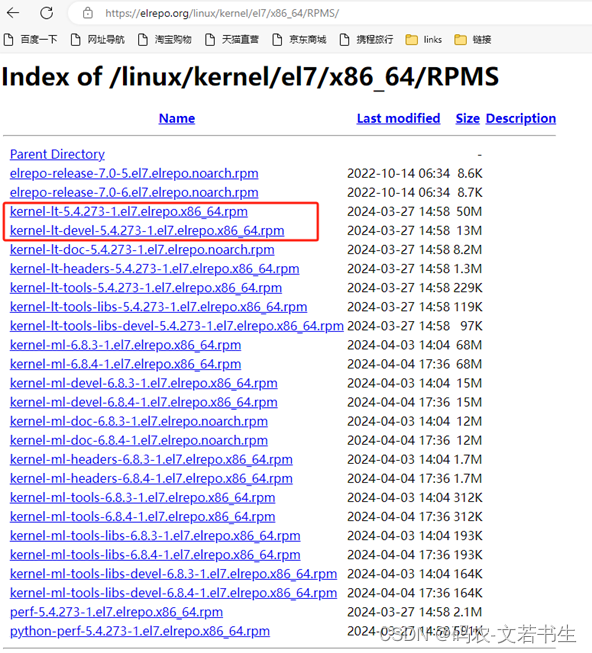592x653 pixels.
Task: Open the 京东商城 bookmark
Action: pyautogui.click(x=299, y=40)
